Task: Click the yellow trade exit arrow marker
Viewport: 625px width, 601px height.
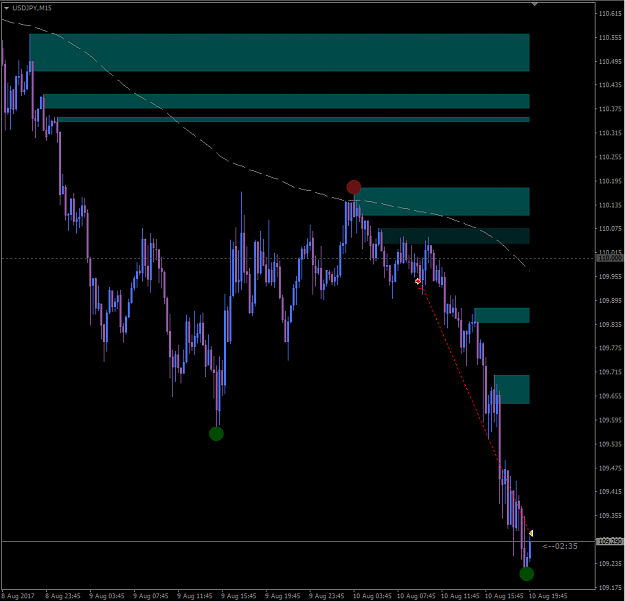Action: (531, 533)
